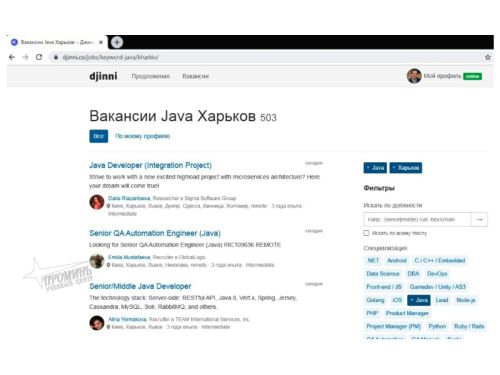
Task: Click the browser forward arrow
Action: (x=26, y=57)
